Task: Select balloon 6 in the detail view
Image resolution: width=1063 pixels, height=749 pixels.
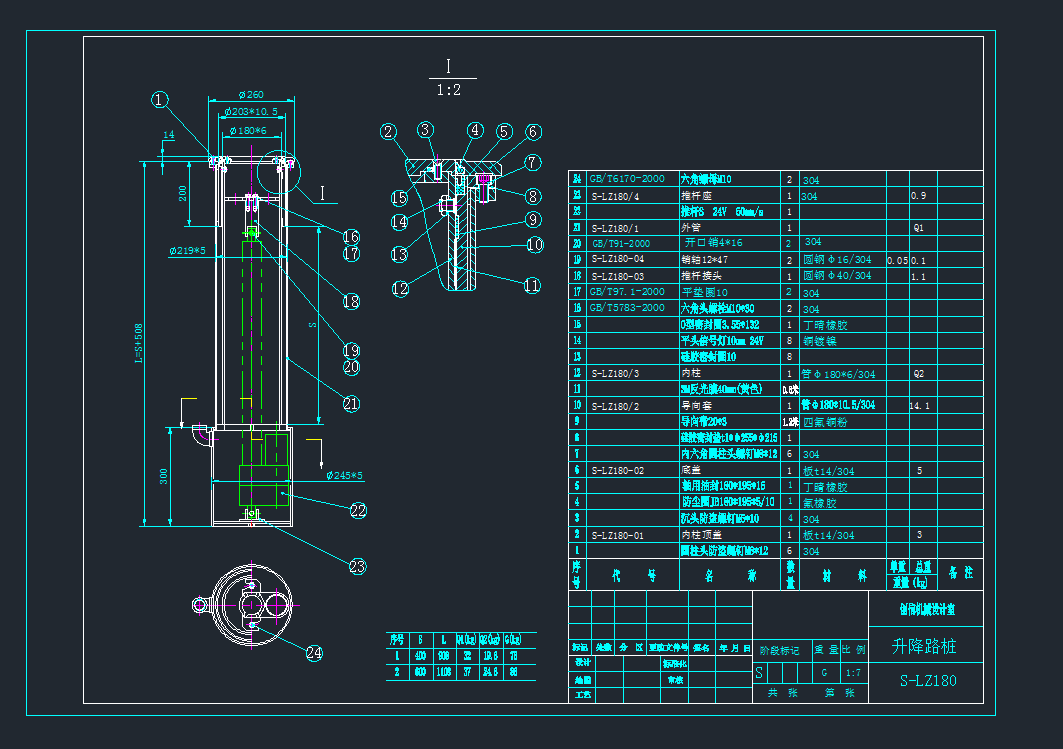Action: coord(533,132)
